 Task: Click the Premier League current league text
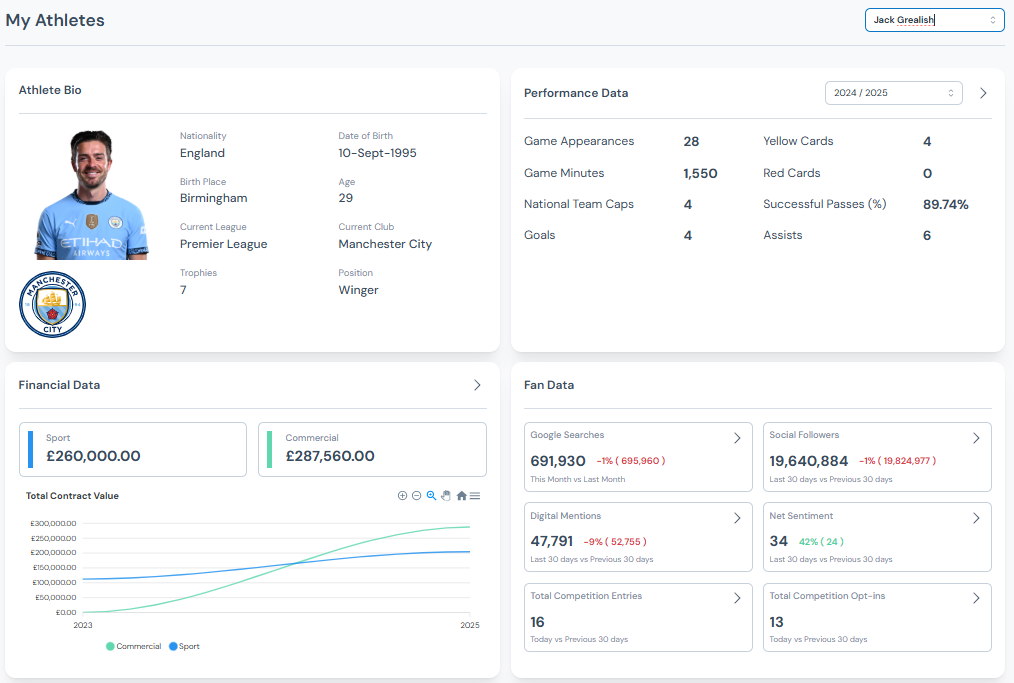223,244
